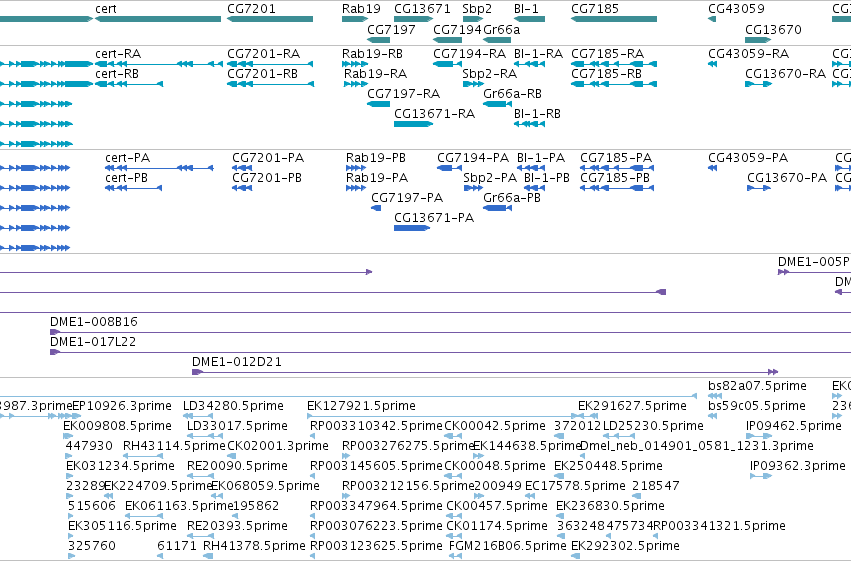
Task: Select EST label CK02001.3prime
Action: pos(278,446)
